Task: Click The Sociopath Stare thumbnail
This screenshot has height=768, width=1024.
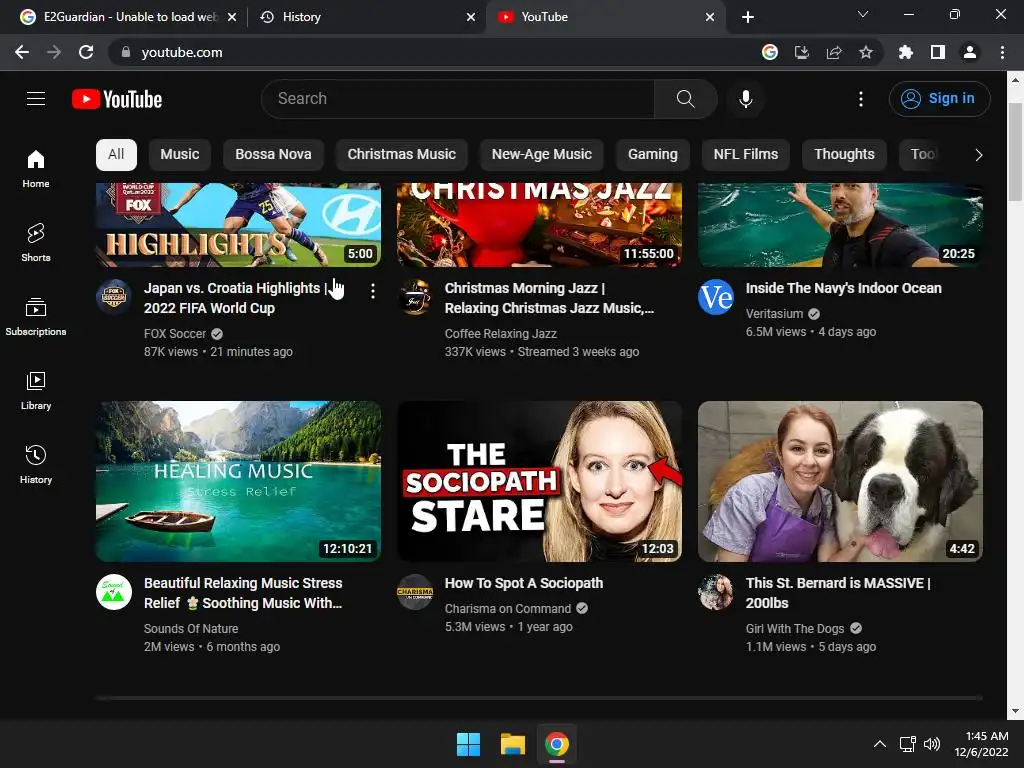Action: tap(539, 481)
